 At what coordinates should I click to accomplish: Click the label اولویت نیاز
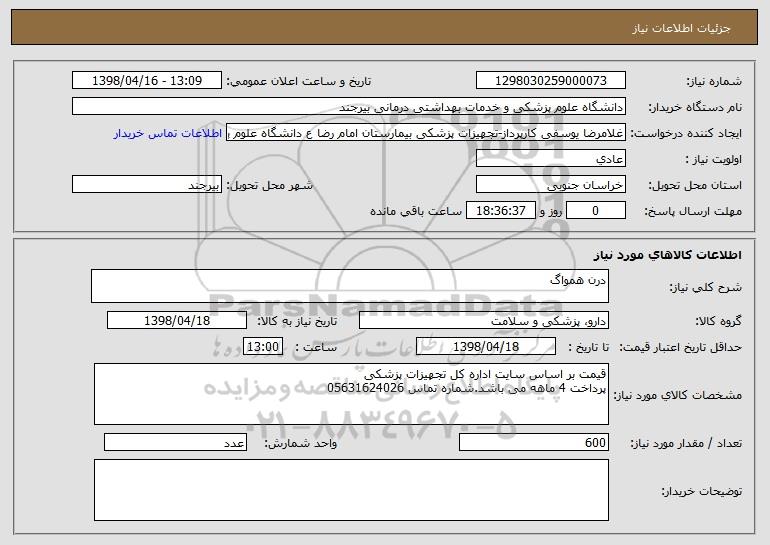coord(714,160)
